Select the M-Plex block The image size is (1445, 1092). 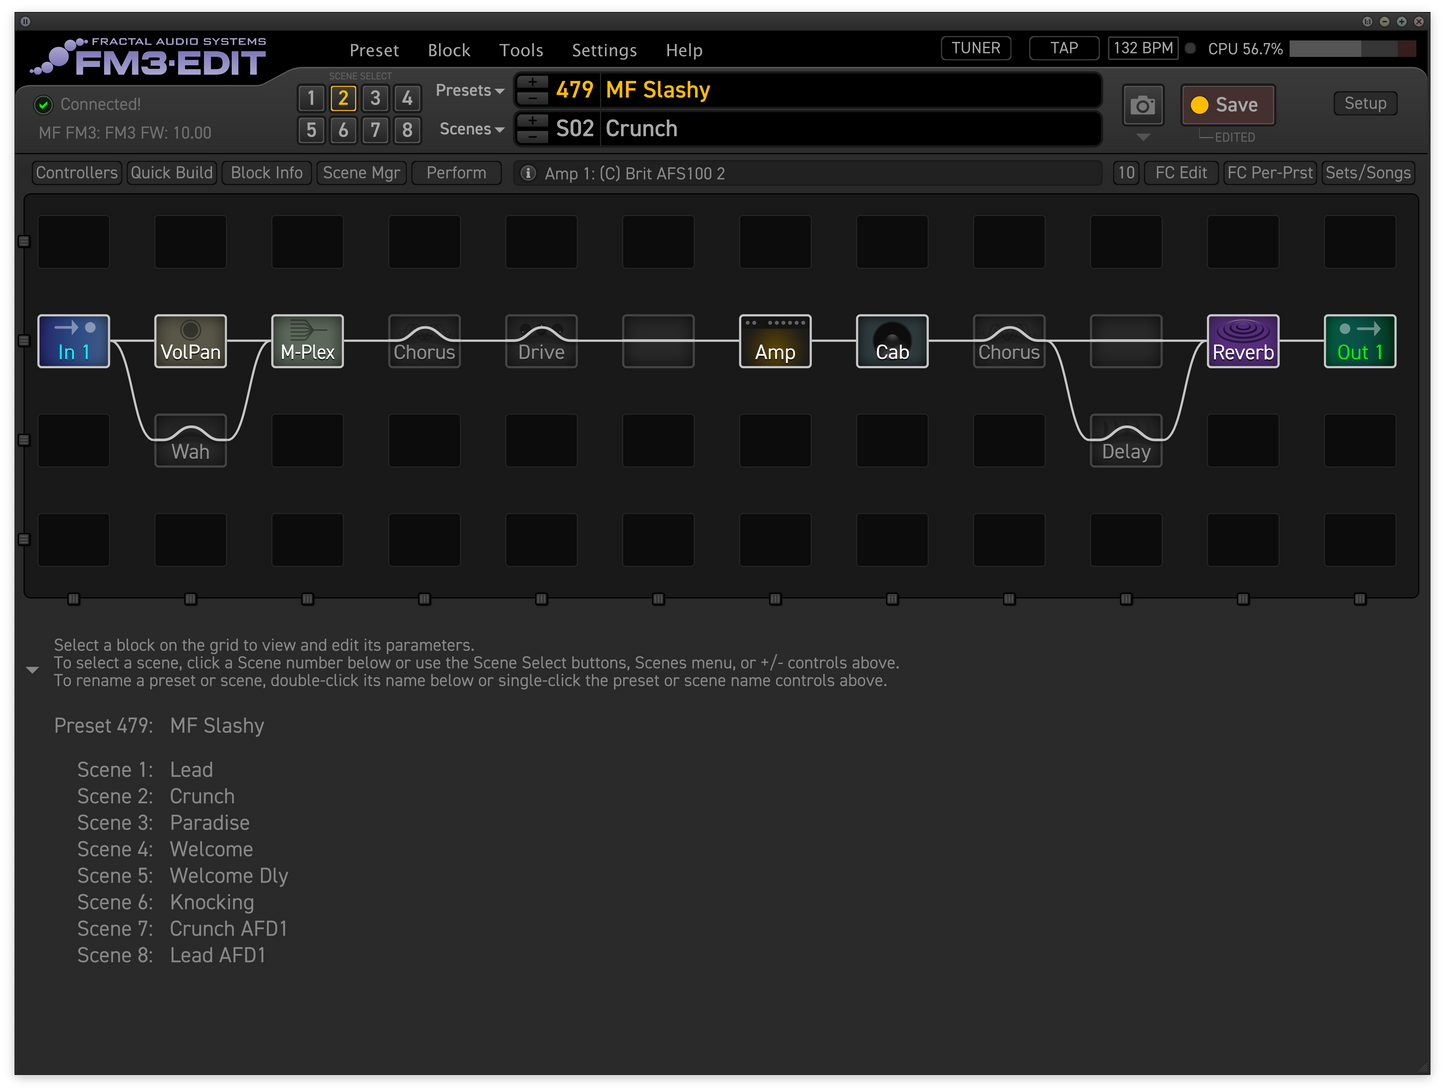coord(307,341)
